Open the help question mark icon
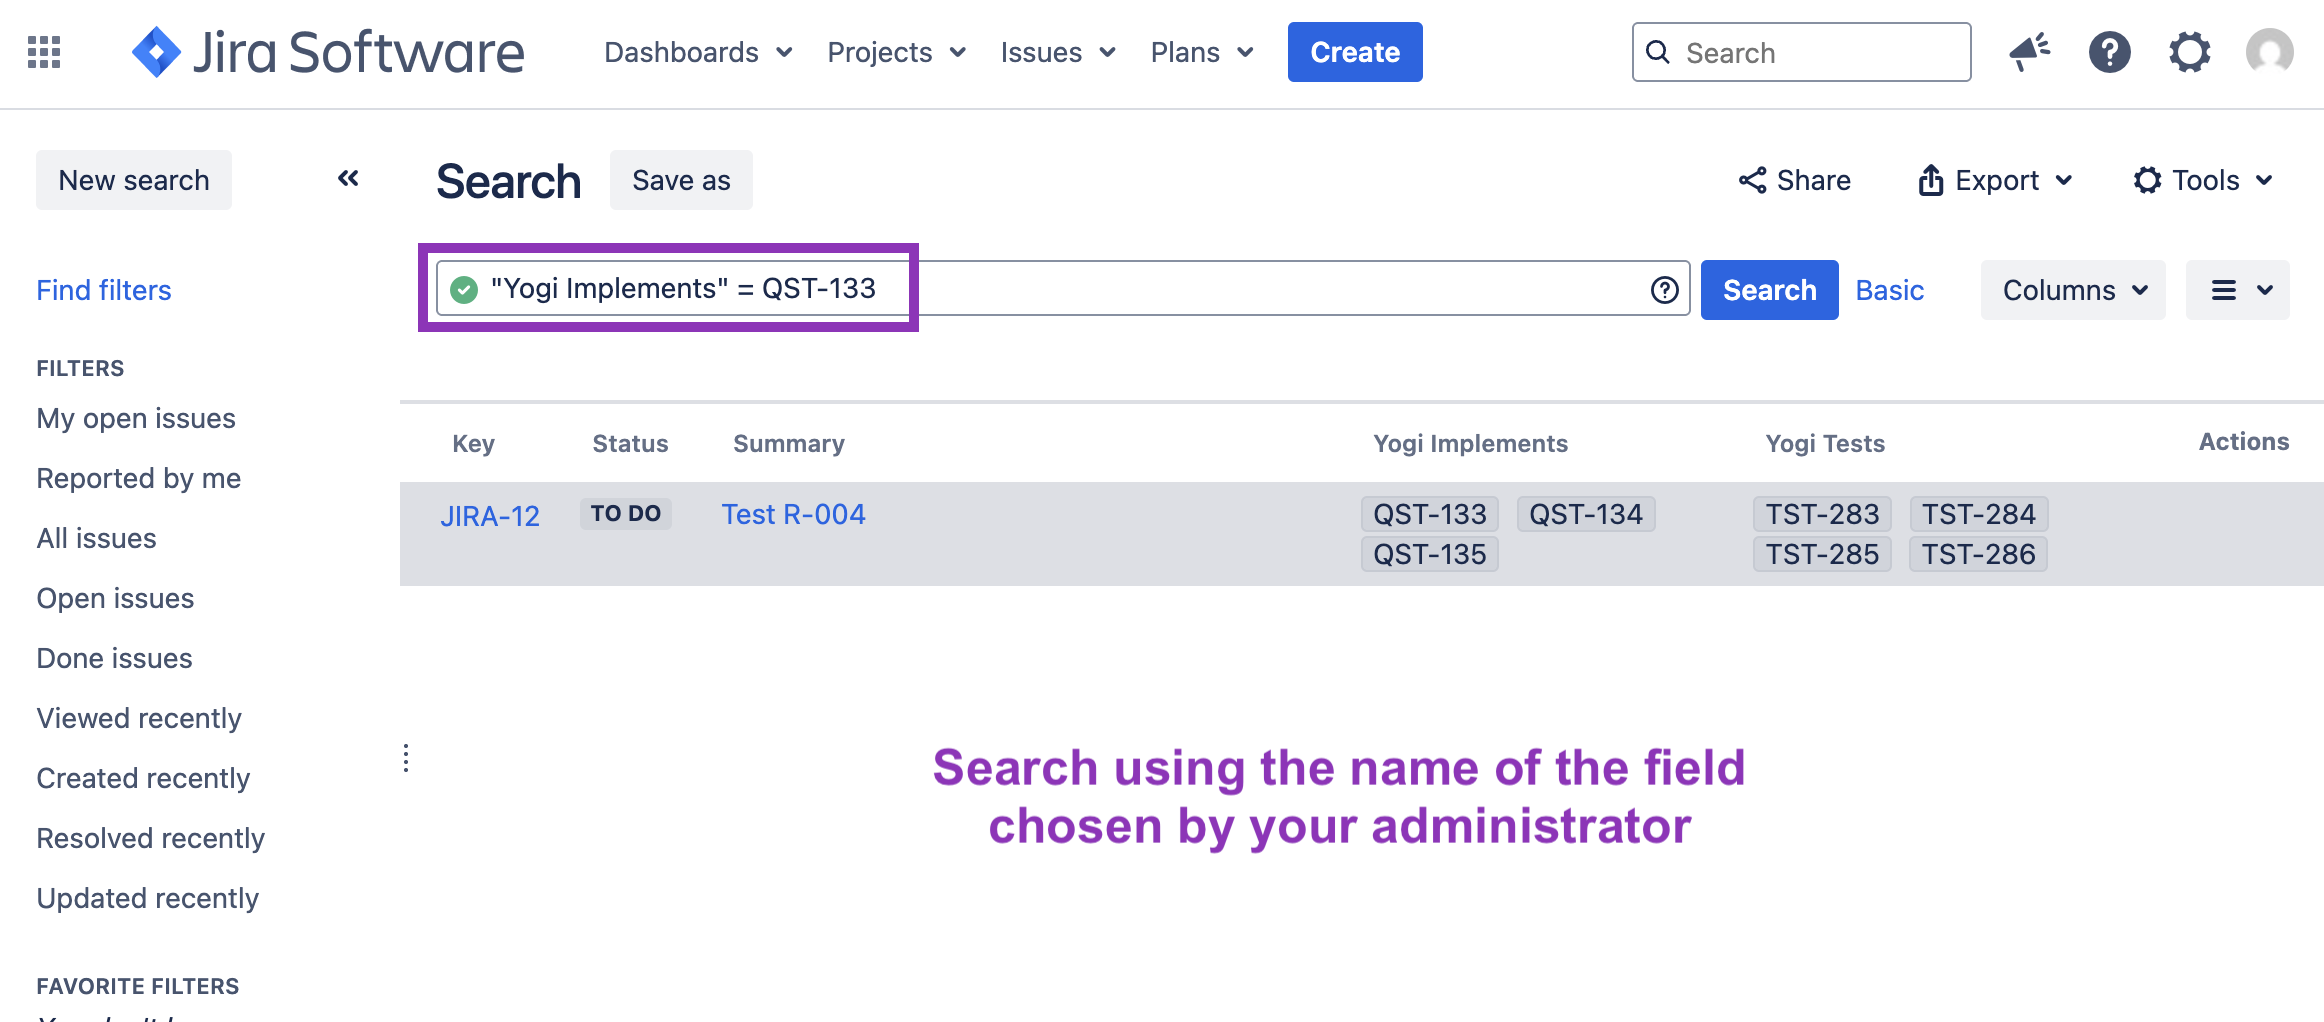Viewport: 2324px width, 1022px height. pyautogui.click(x=2109, y=52)
